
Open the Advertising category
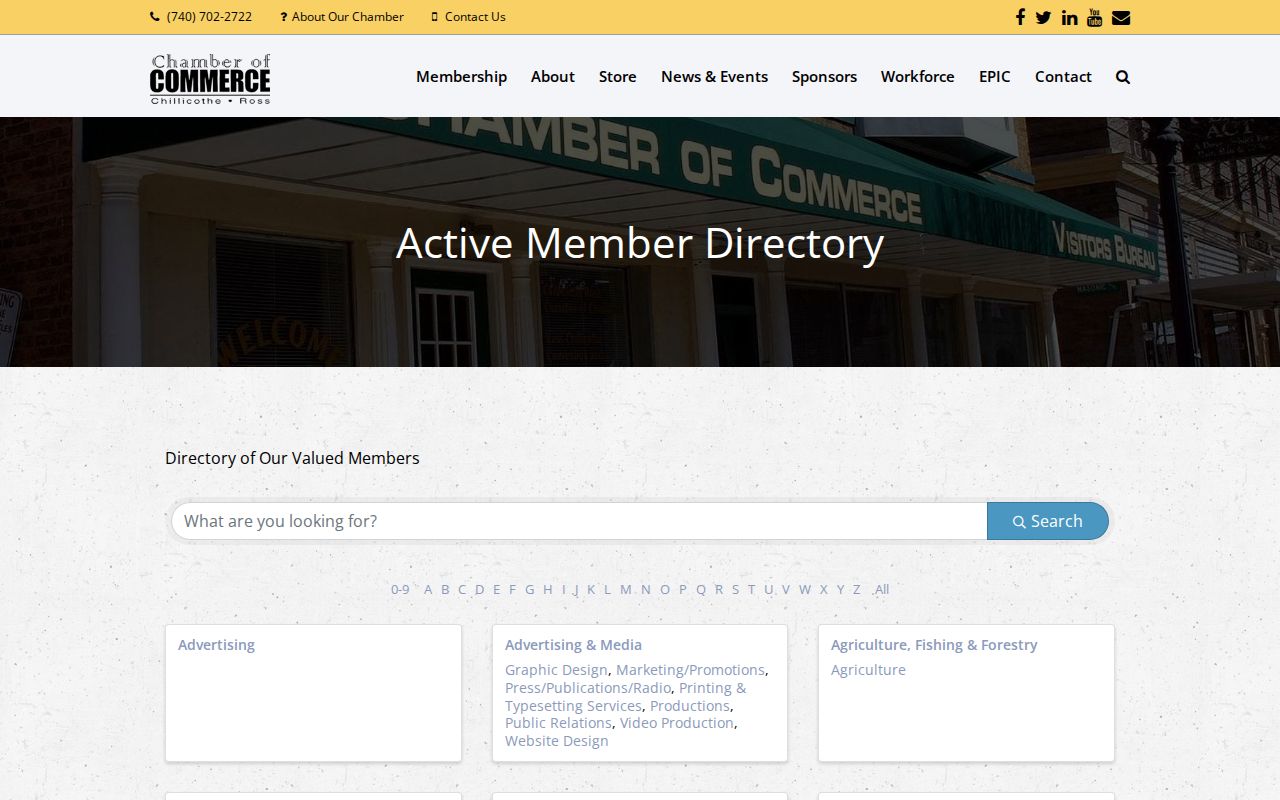216,645
